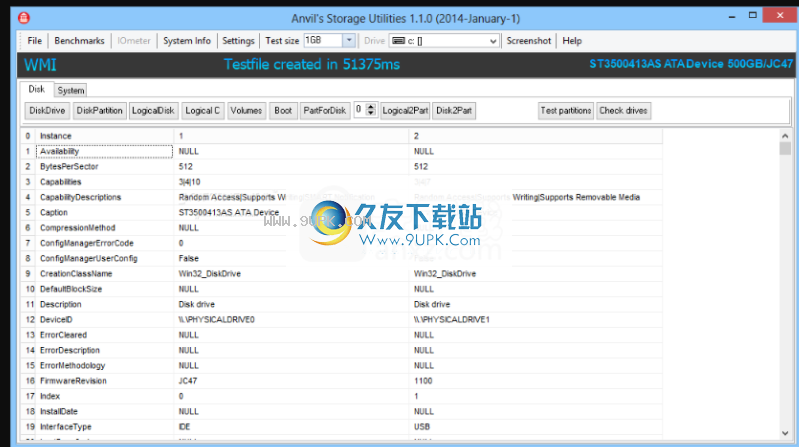Click the ST3500413AS ATA Device caption value

pyautogui.click(x=229, y=213)
